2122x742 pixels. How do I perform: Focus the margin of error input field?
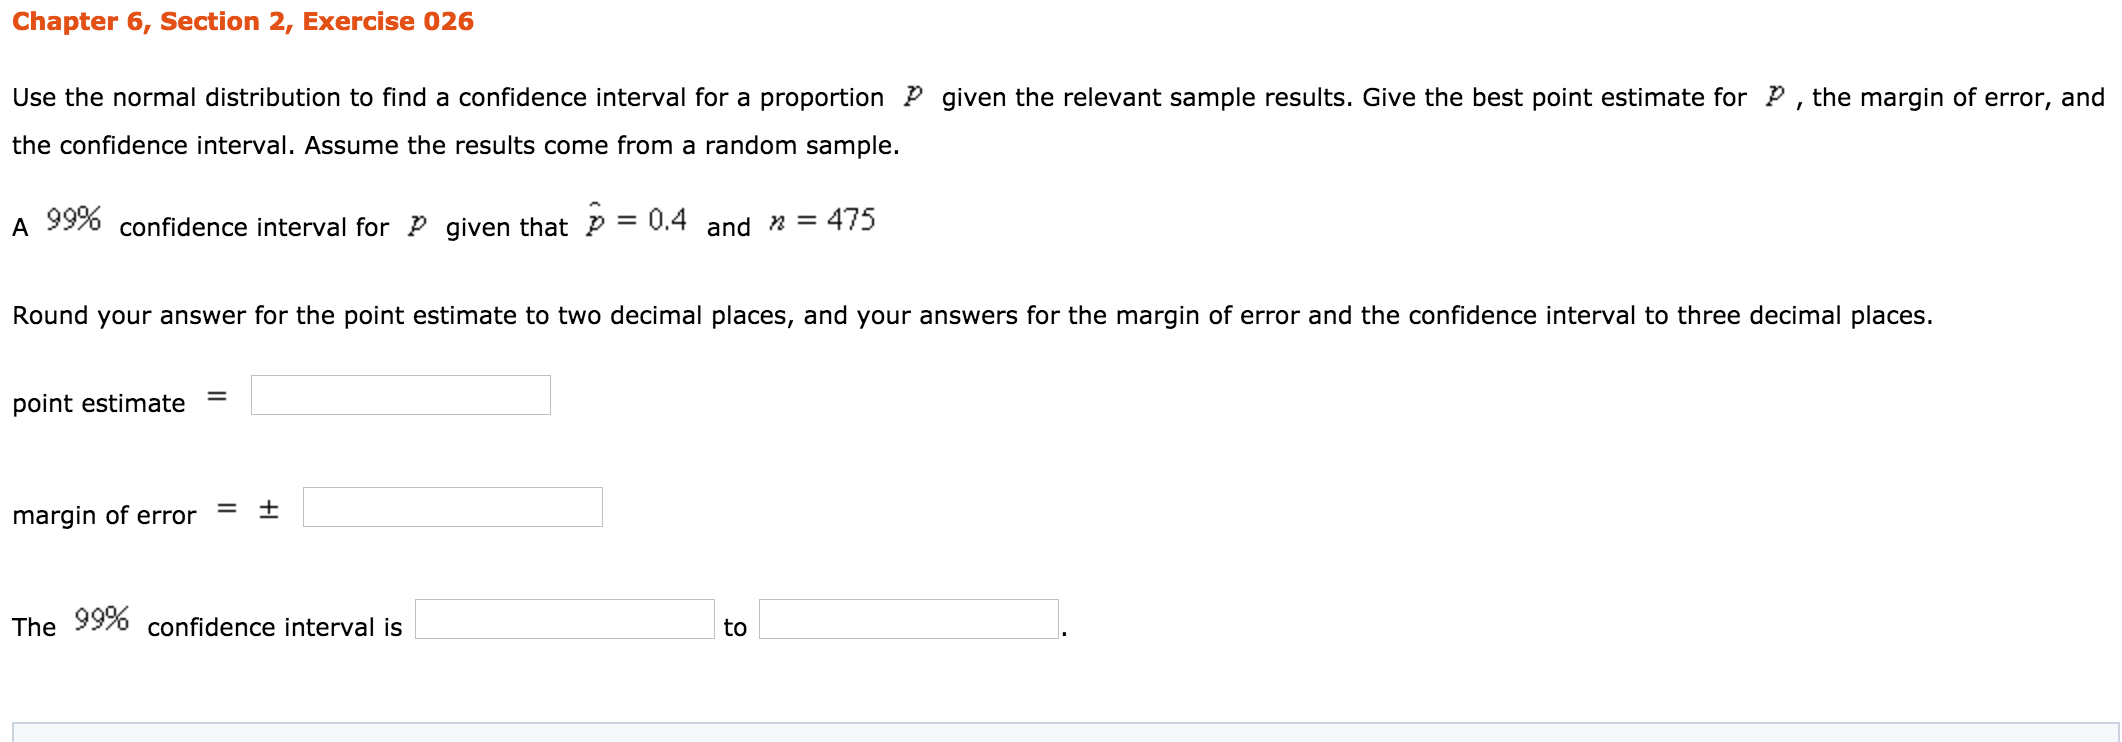[453, 507]
